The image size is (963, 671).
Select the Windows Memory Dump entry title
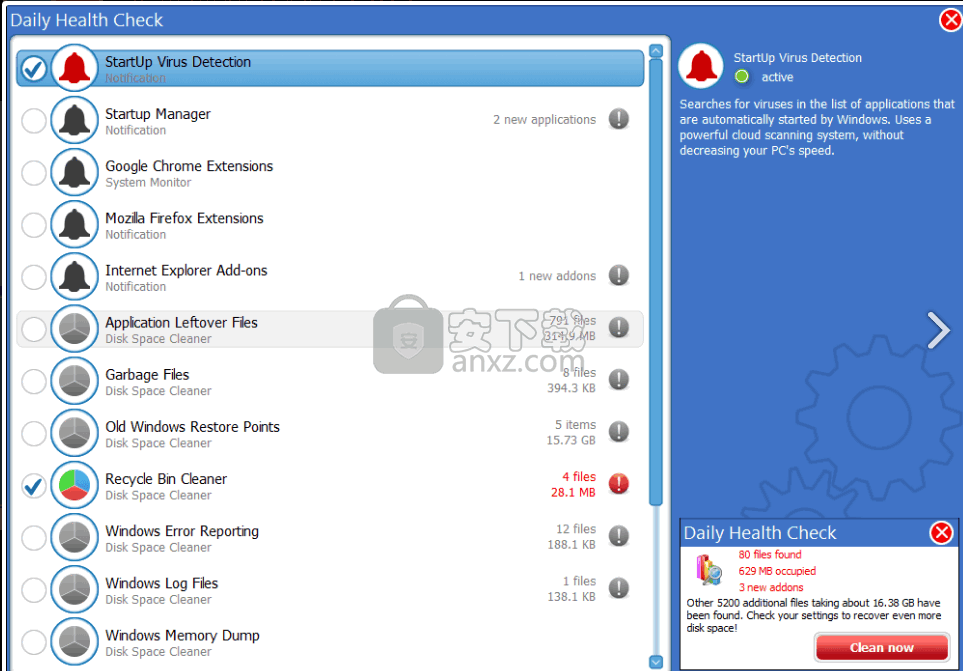coord(182,636)
